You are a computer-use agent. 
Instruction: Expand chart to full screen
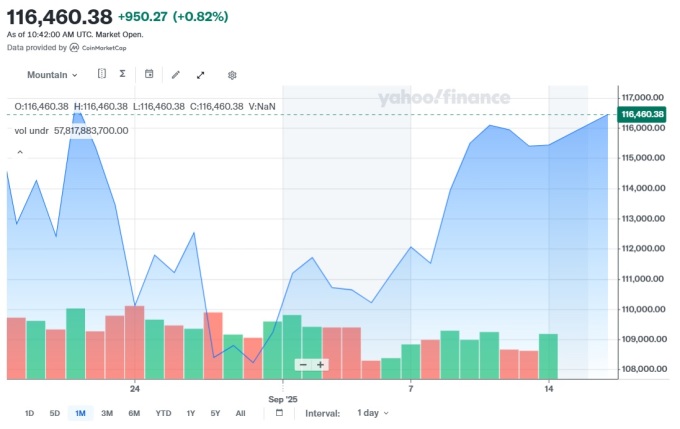[x=201, y=74]
